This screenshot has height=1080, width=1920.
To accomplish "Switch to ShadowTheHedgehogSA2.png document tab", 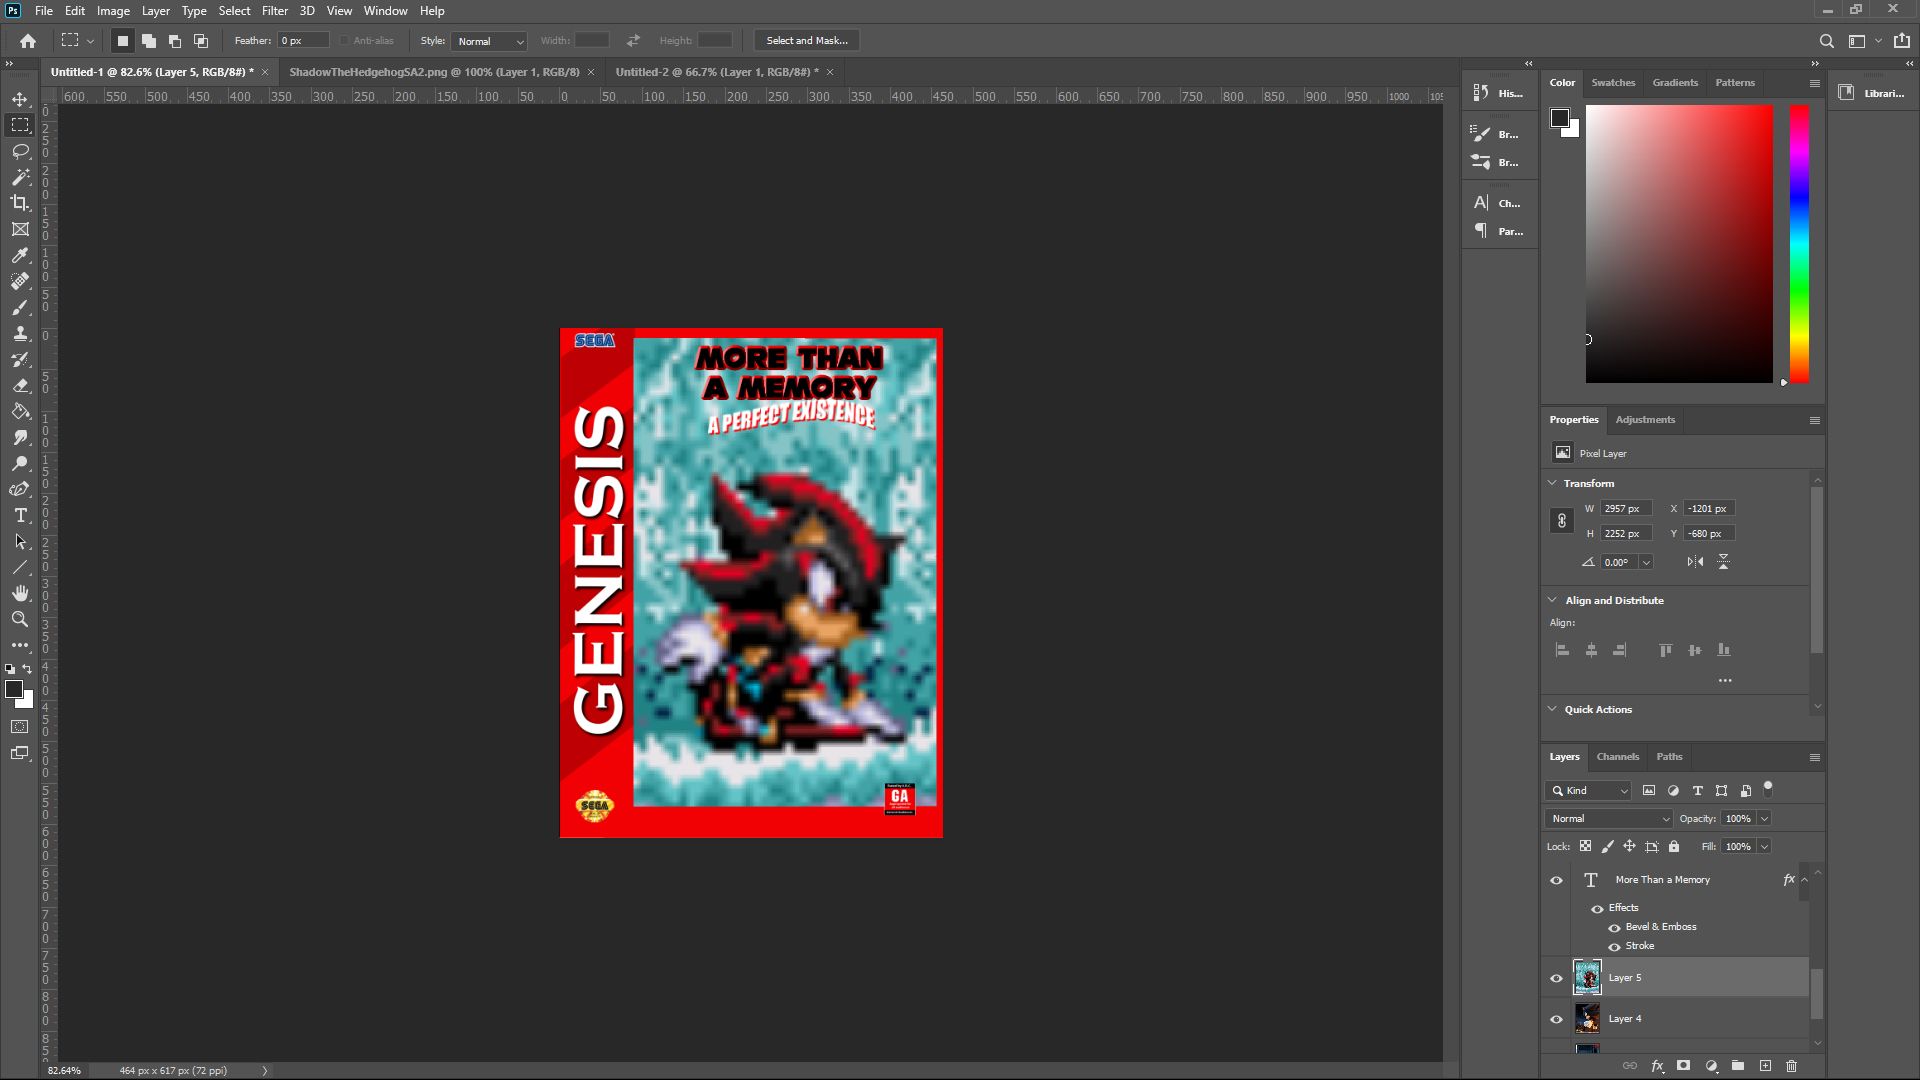I will click(434, 72).
